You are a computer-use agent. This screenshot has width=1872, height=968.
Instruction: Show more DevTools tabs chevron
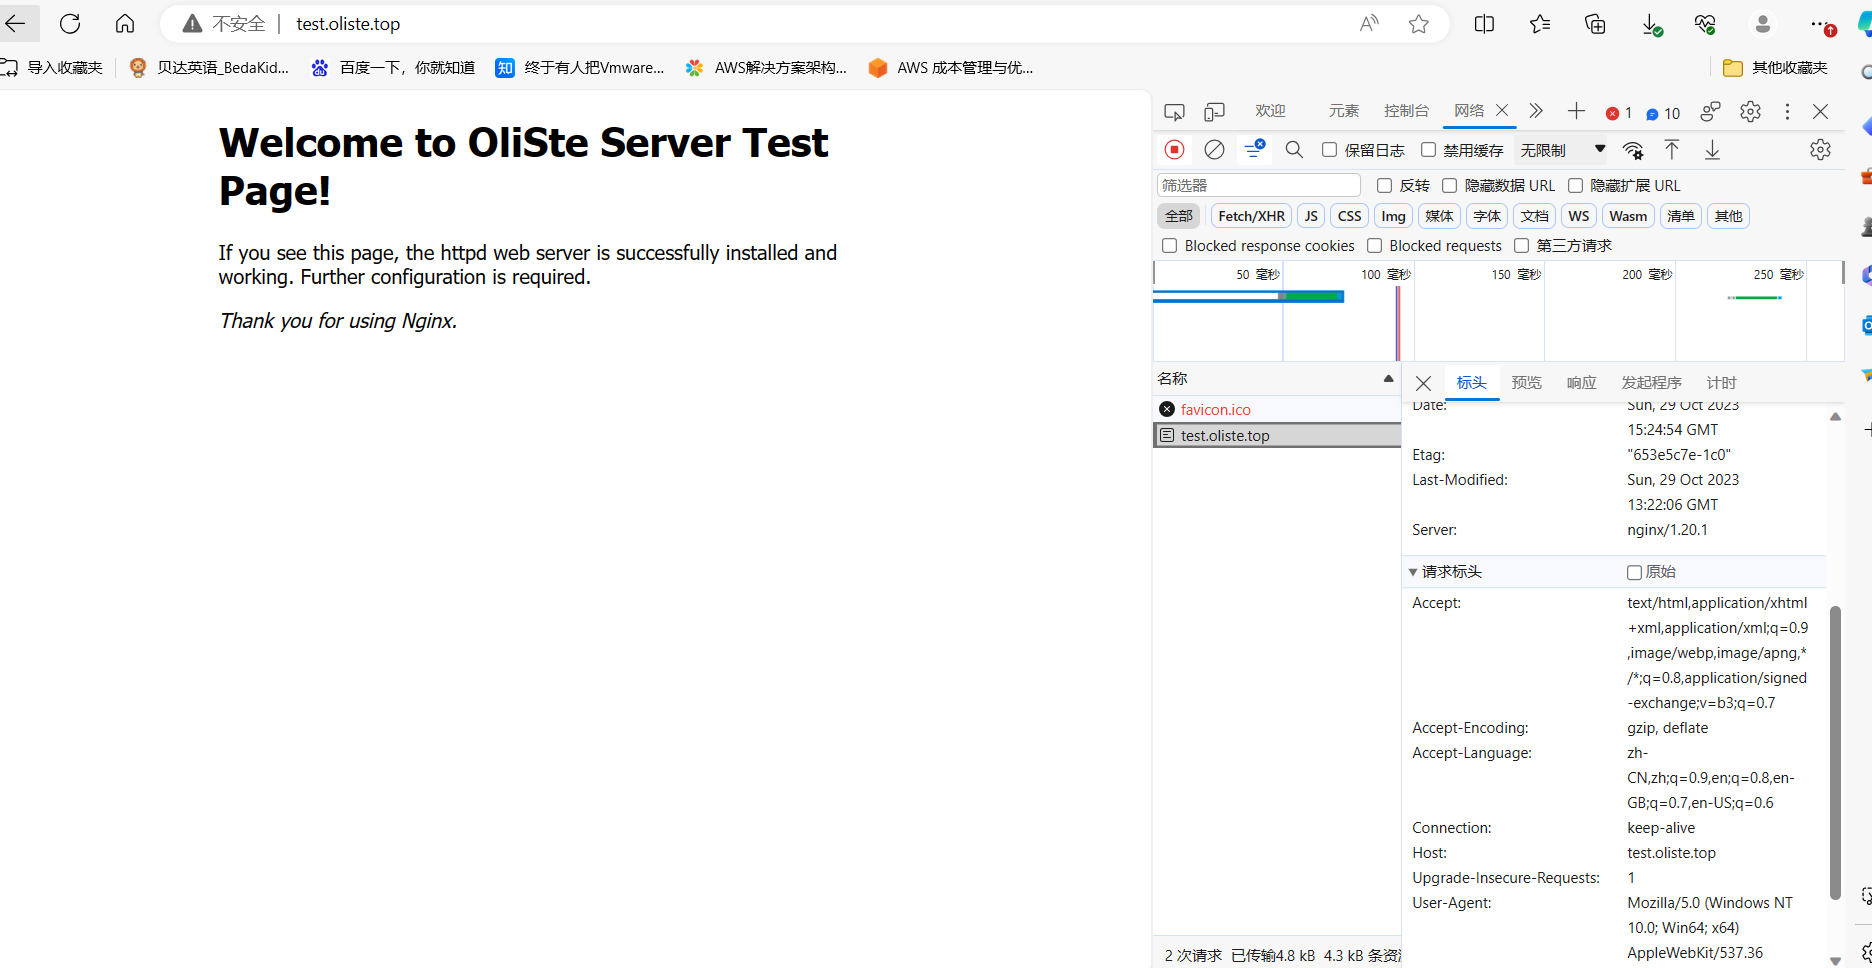[x=1536, y=111]
